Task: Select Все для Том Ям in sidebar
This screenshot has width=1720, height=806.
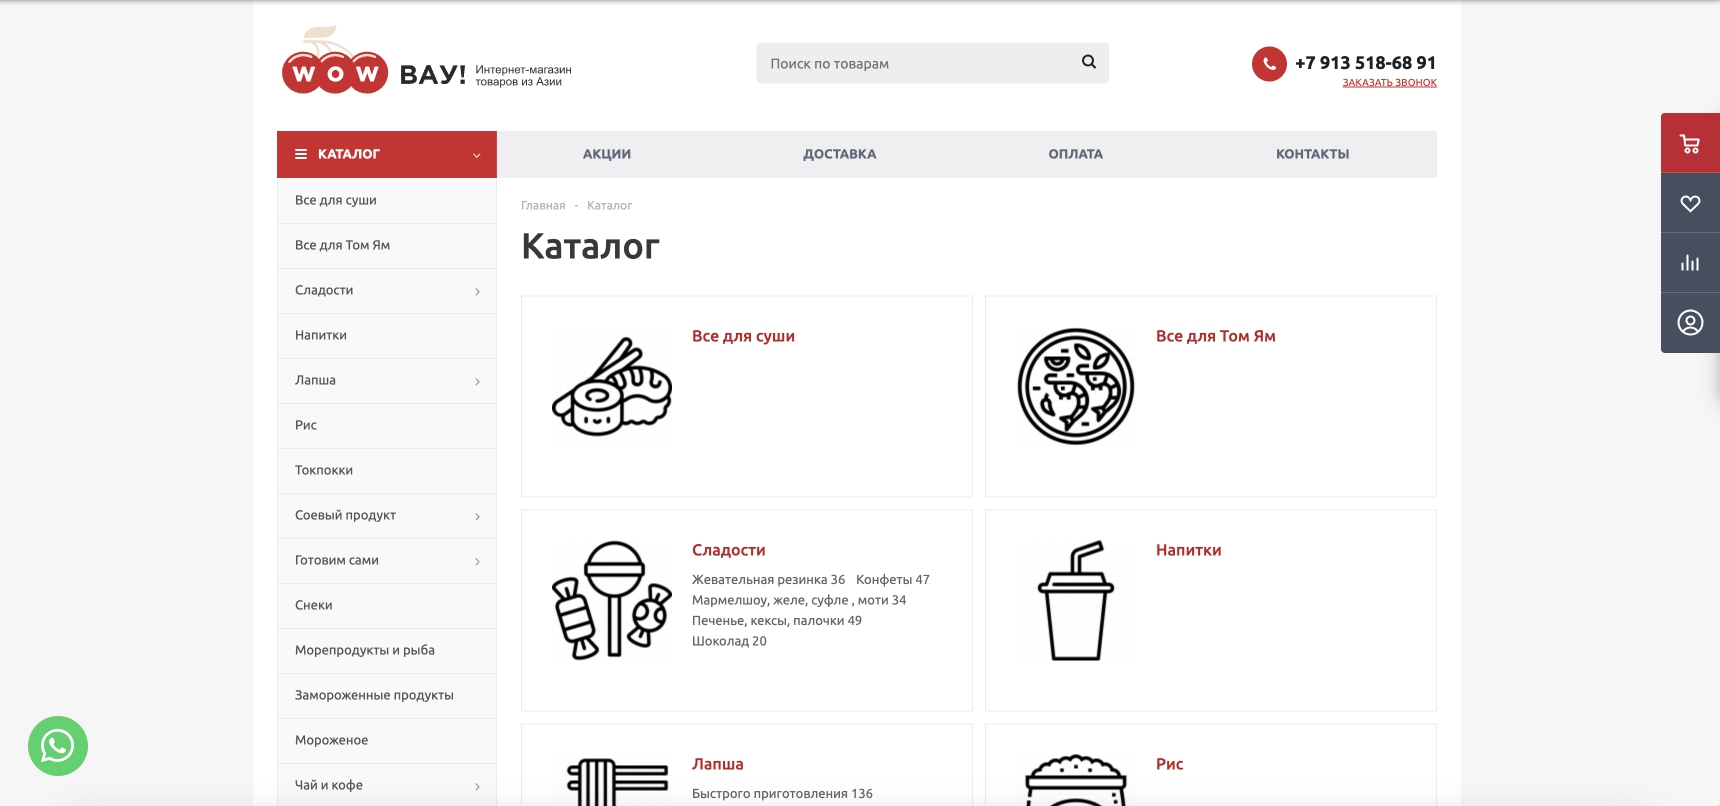Action: tap(387, 245)
